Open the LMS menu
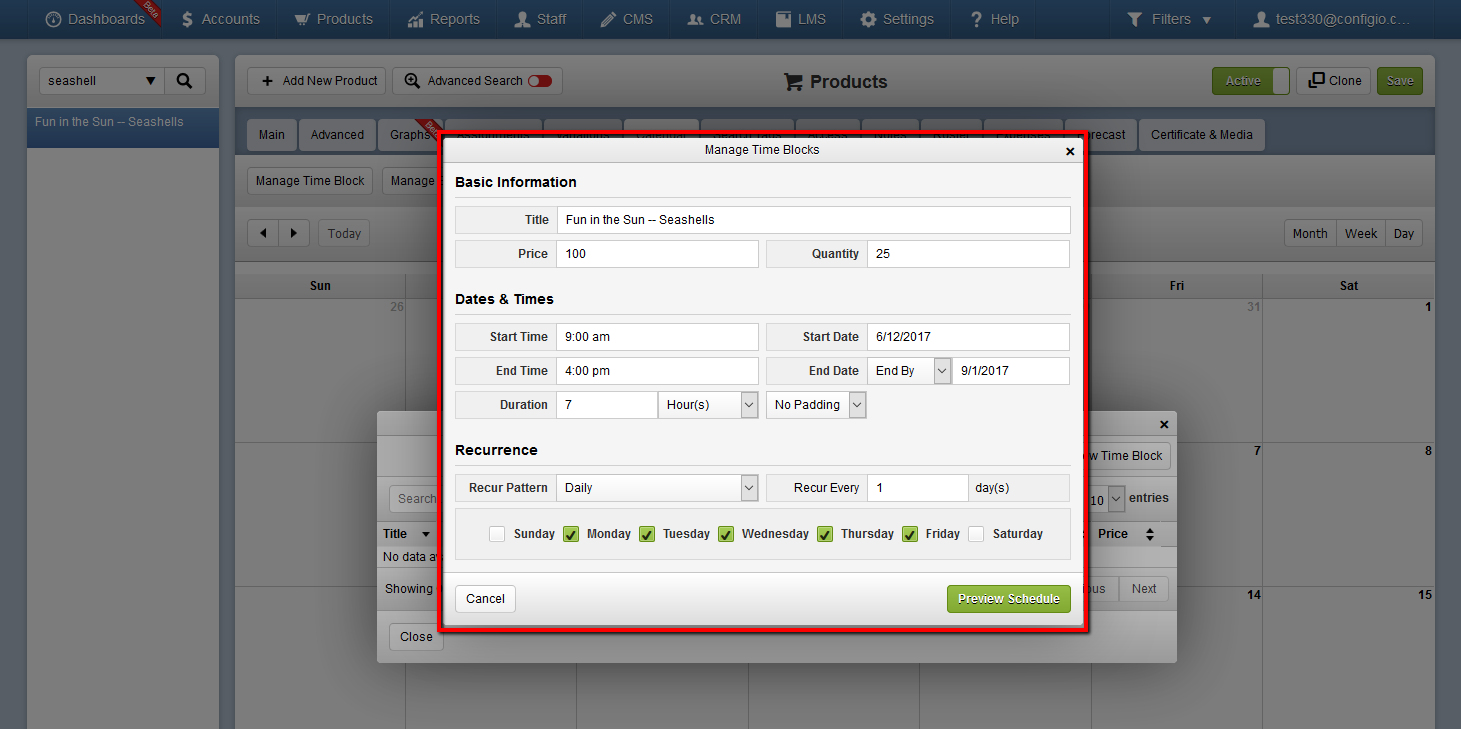The height and width of the screenshot is (729, 1461). click(x=801, y=19)
